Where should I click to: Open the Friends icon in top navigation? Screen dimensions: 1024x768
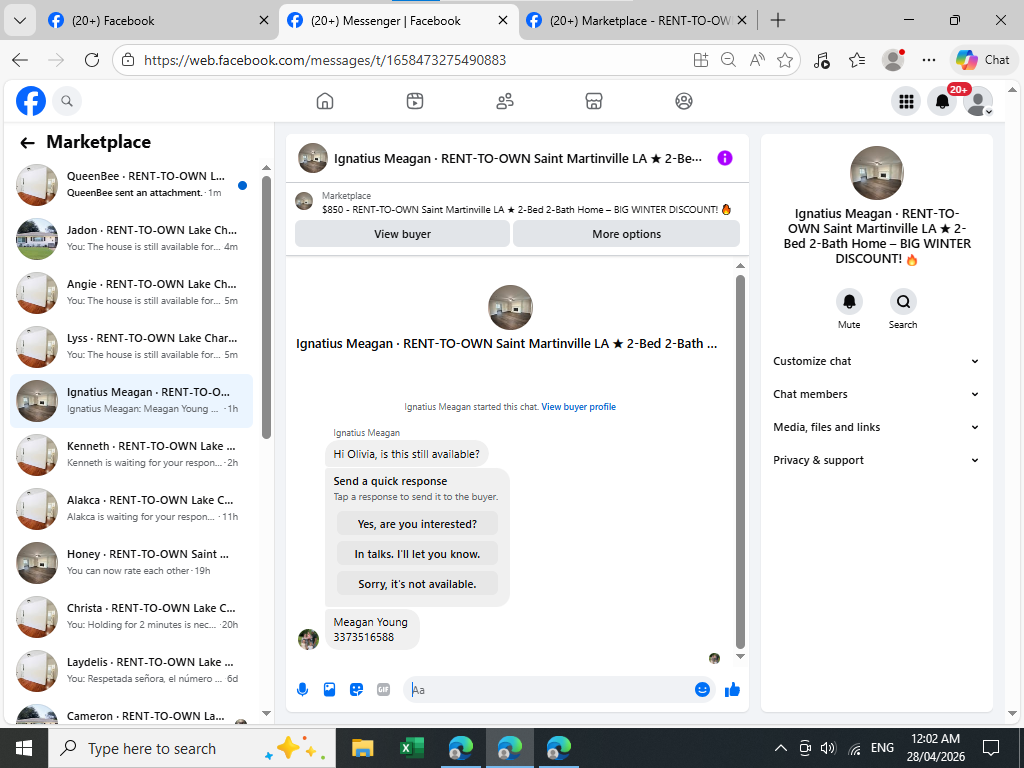tap(505, 101)
